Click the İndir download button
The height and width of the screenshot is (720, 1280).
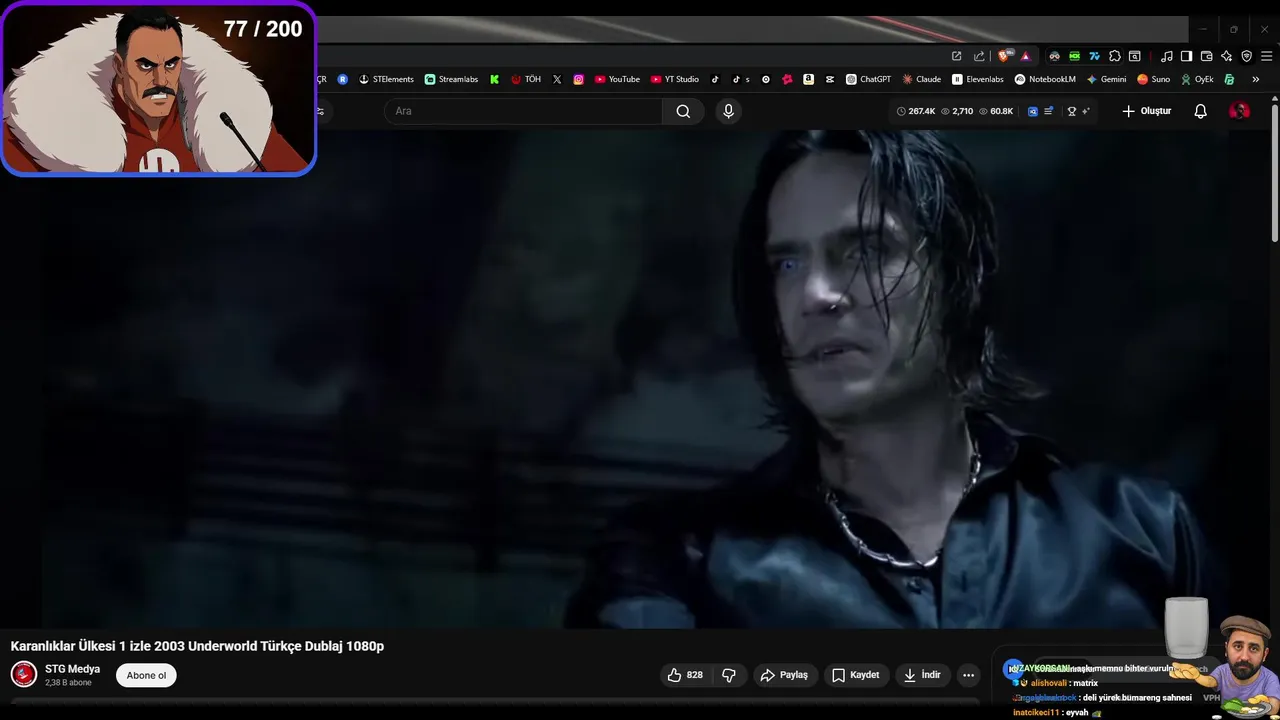(922, 675)
